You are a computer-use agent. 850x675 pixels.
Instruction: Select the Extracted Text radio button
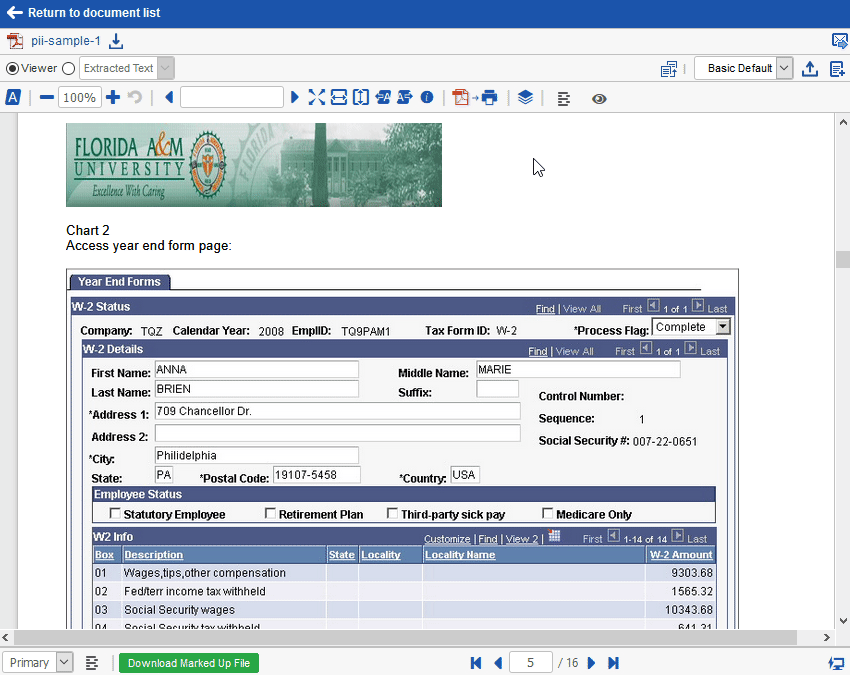pos(68,68)
